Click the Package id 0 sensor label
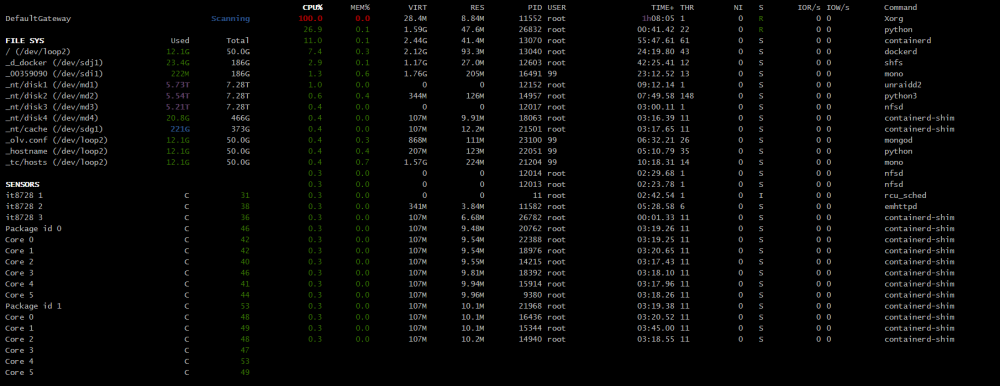The height and width of the screenshot is (386, 1000). 34,228
